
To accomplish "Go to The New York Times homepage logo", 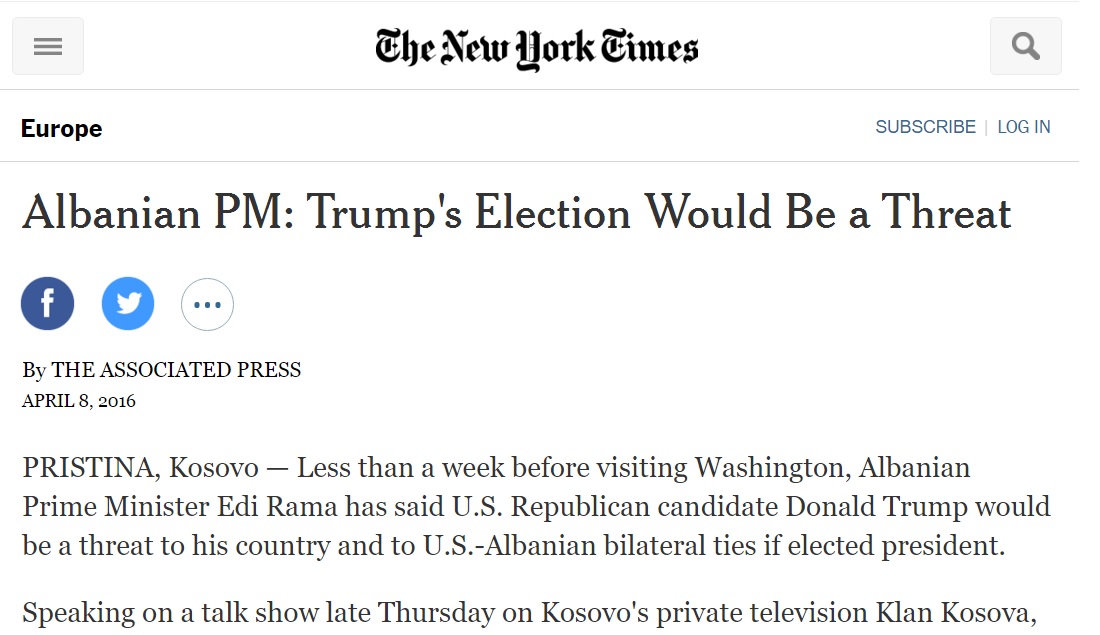I will coord(537,48).
